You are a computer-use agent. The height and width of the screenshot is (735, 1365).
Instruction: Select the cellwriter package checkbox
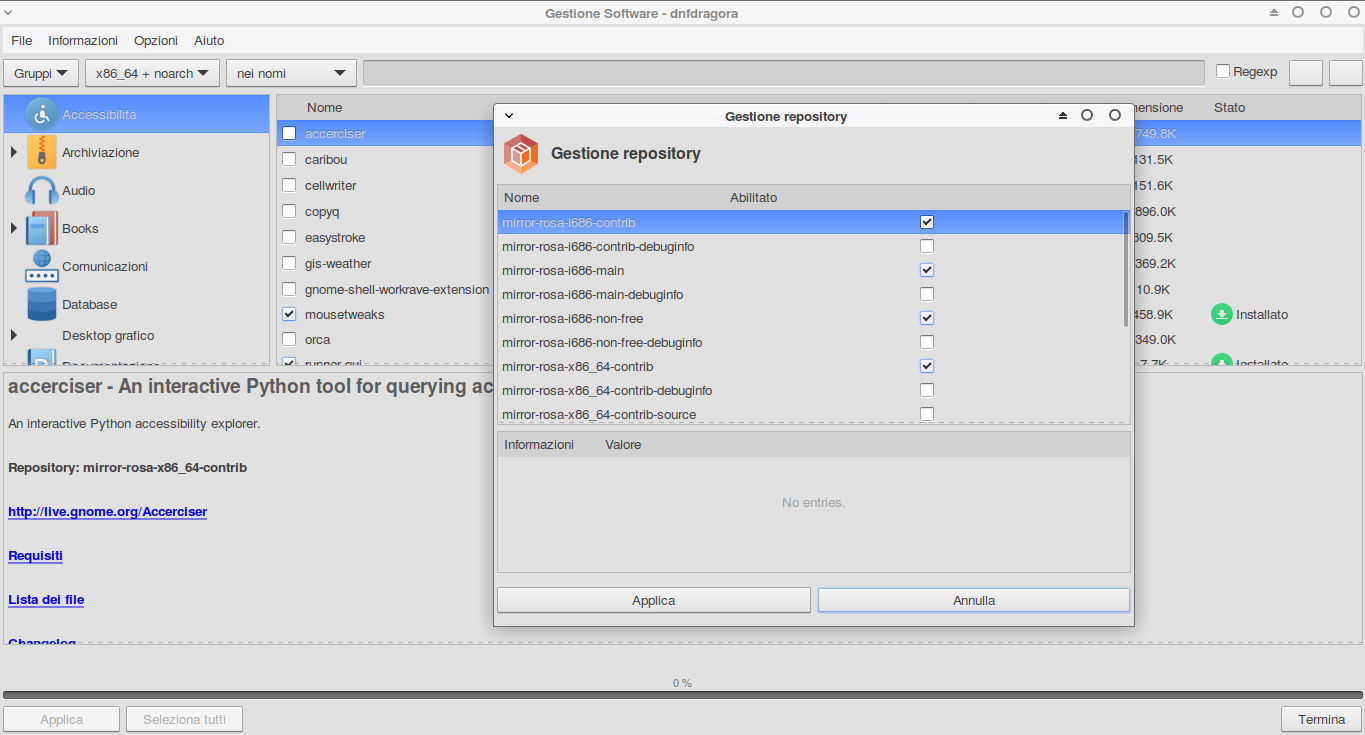point(289,185)
